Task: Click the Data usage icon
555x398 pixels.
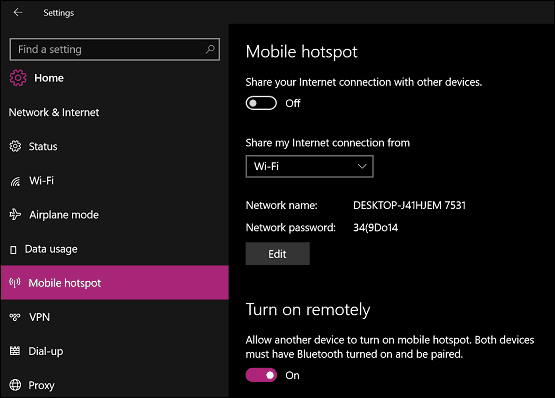Action: (13, 250)
